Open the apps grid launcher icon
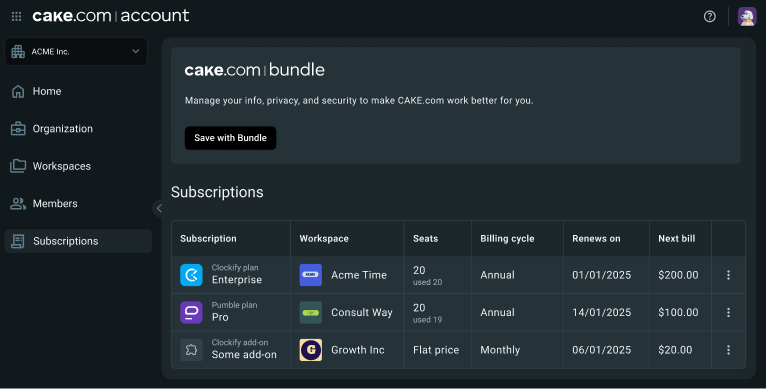The image size is (766, 389). (16, 17)
